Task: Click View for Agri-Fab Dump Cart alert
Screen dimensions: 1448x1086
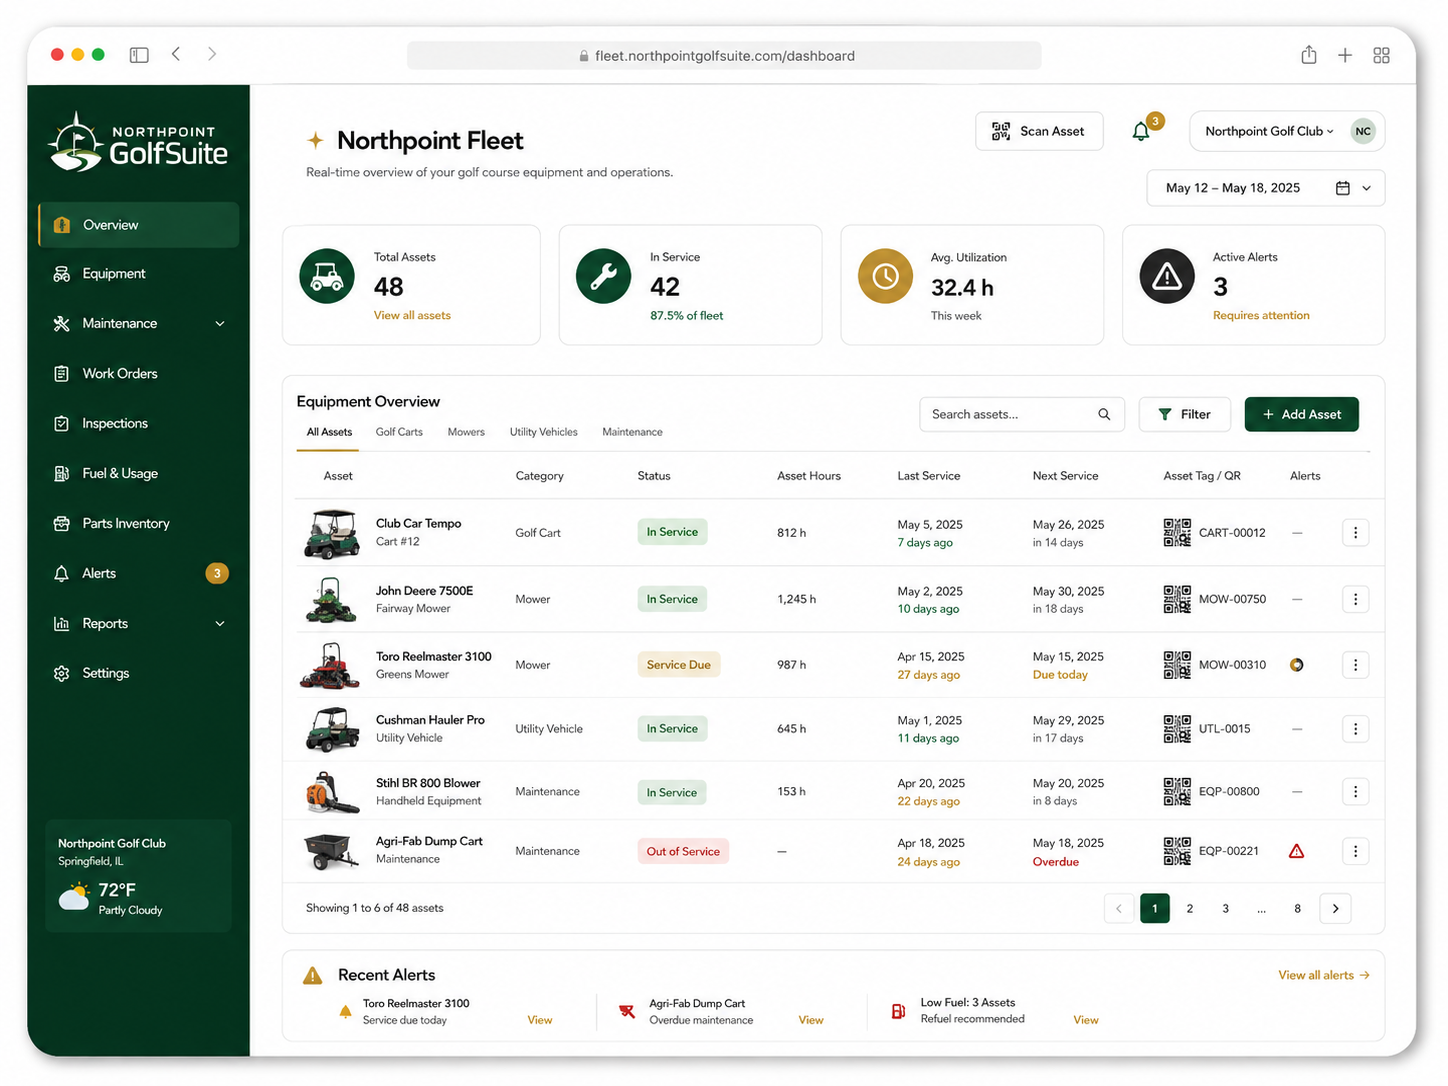Action: (x=811, y=1020)
